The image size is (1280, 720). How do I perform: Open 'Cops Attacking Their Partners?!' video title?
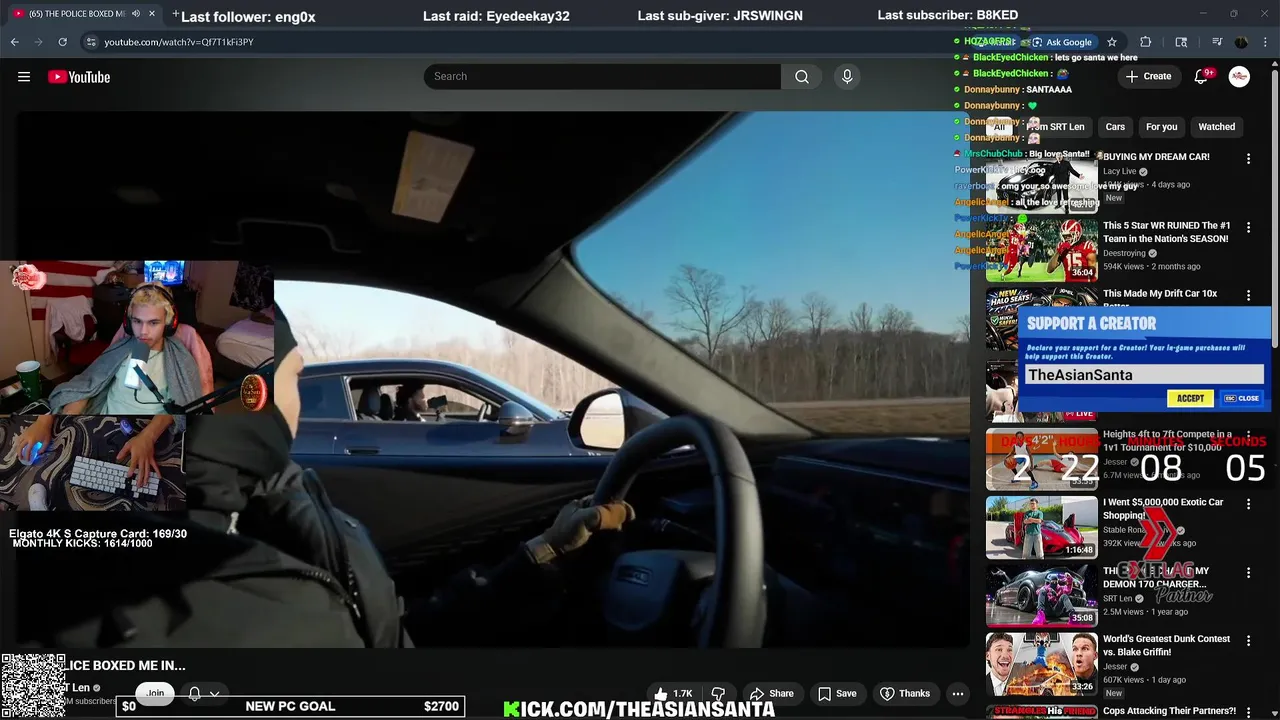1169,711
